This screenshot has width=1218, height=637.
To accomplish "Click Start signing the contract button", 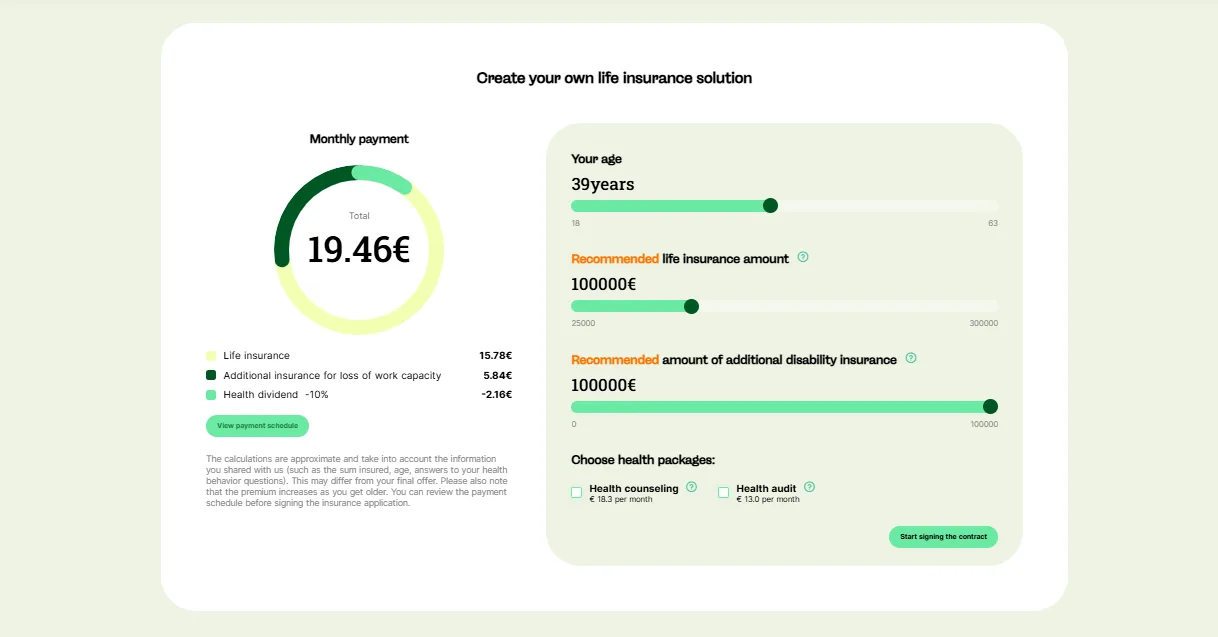I will [x=943, y=537].
